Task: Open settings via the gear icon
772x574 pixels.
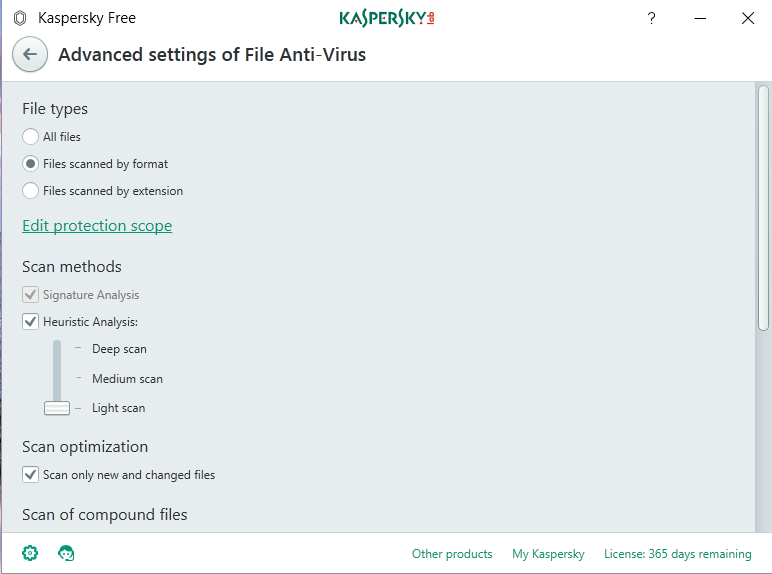Action: tap(30, 553)
